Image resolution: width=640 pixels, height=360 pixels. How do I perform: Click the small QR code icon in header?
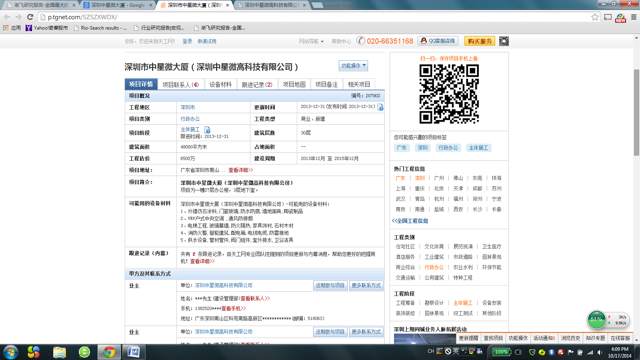(504, 41)
